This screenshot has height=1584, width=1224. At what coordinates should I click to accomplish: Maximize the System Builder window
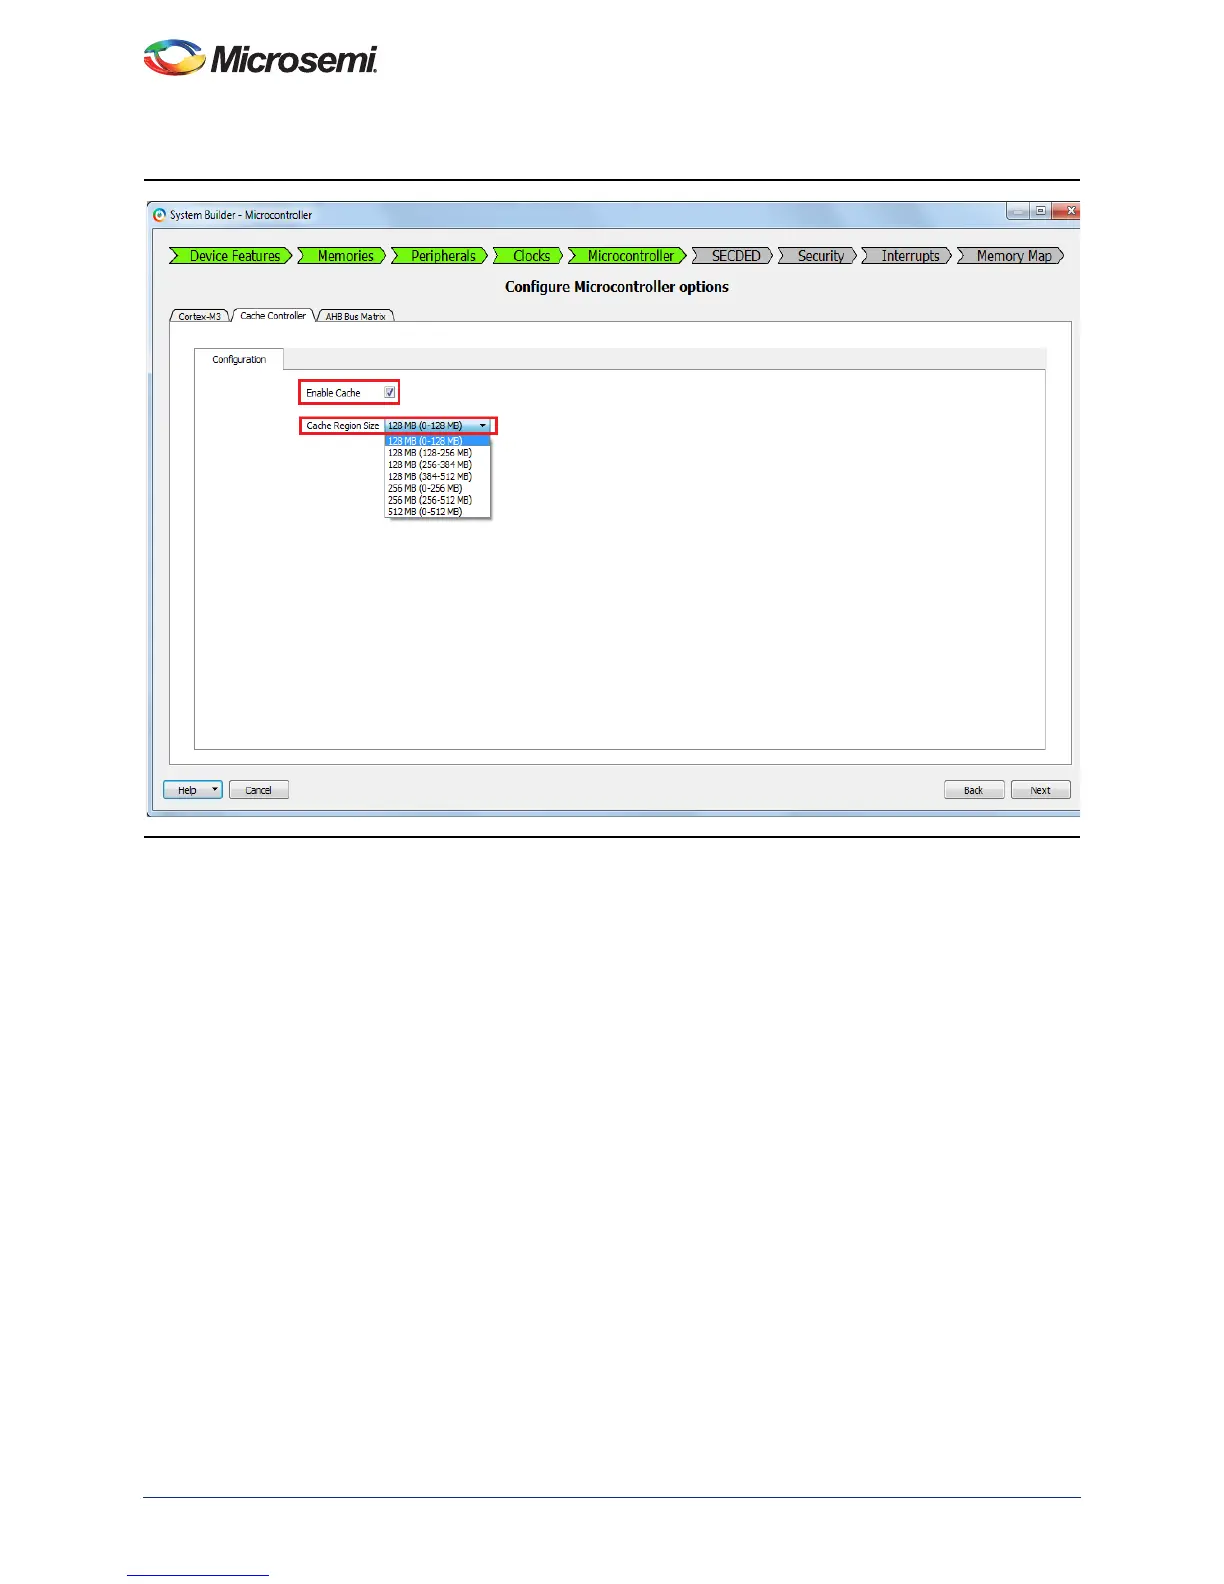[1041, 211]
